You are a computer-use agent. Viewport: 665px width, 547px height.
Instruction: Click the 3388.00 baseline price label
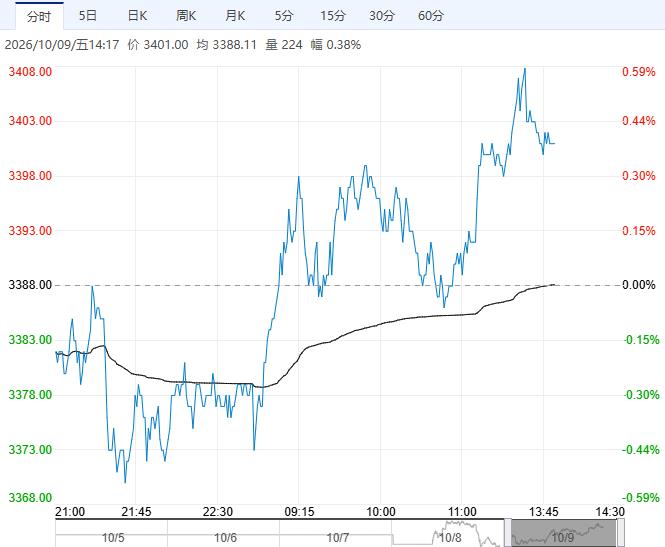pyautogui.click(x=30, y=285)
